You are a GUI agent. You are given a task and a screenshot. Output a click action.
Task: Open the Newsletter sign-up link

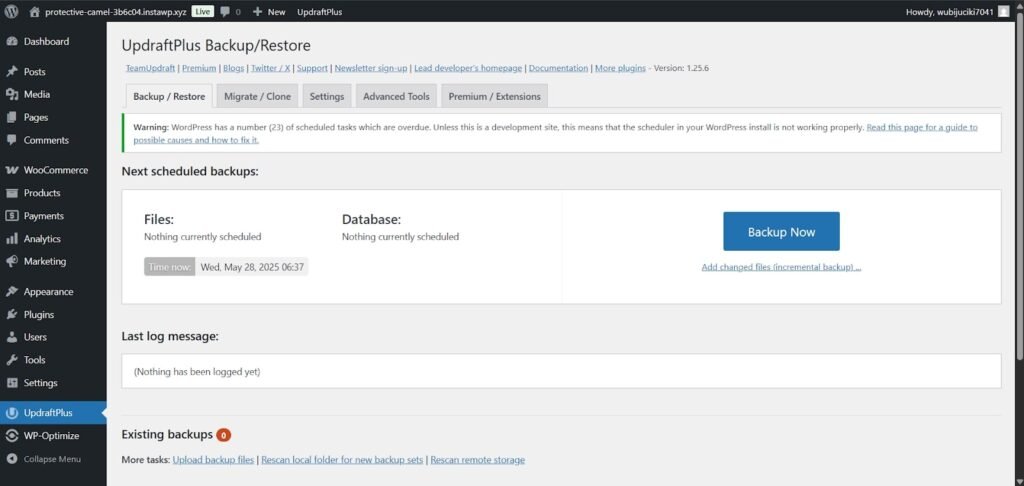click(371, 68)
